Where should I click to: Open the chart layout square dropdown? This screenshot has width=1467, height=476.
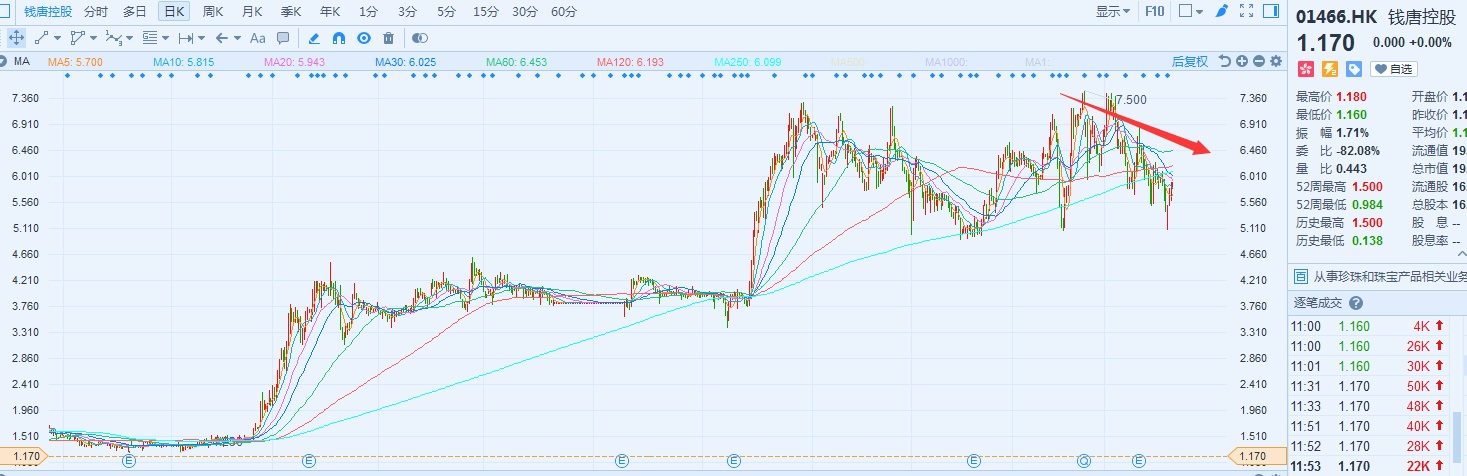[x=1192, y=12]
